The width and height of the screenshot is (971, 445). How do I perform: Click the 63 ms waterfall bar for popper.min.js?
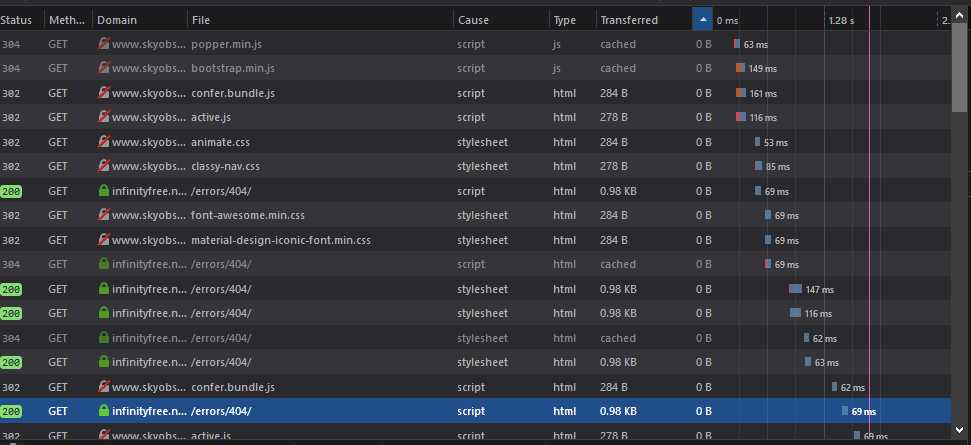pos(737,44)
